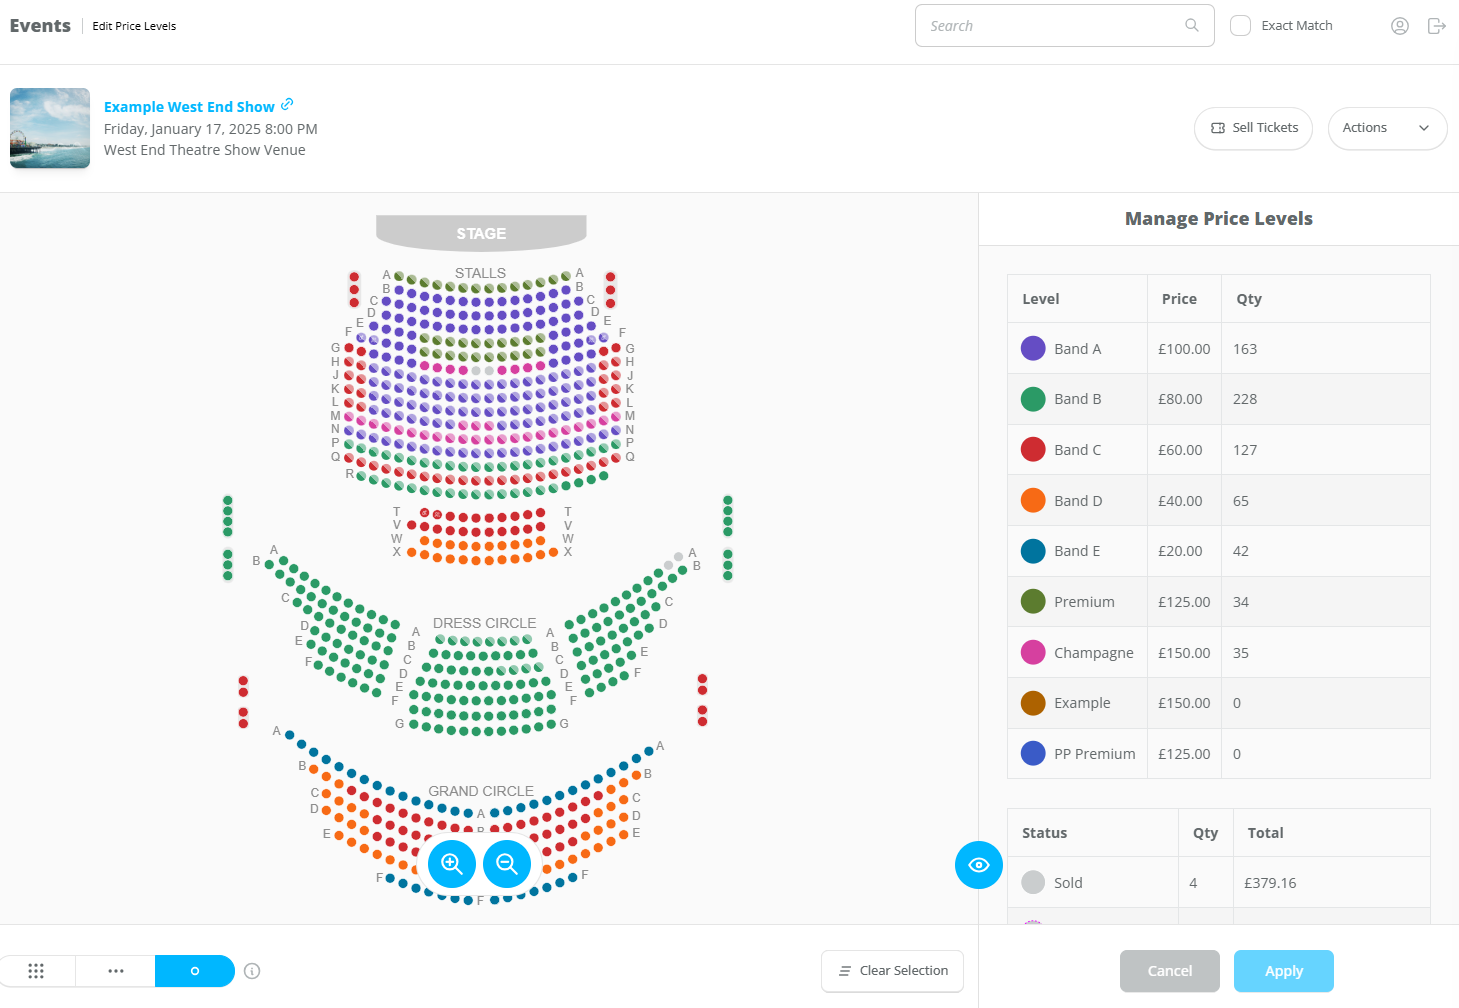Image resolution: width=1459 pixels, height=1008 pixels.
Task: Click into the Search input field
Action: pos(1054,26)
